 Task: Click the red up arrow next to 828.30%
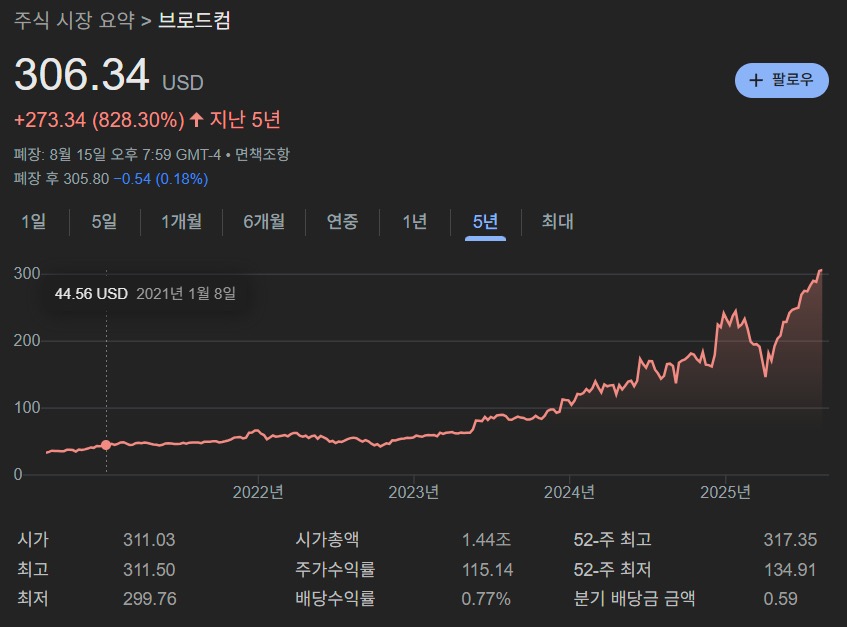click(x=197, y=120)
